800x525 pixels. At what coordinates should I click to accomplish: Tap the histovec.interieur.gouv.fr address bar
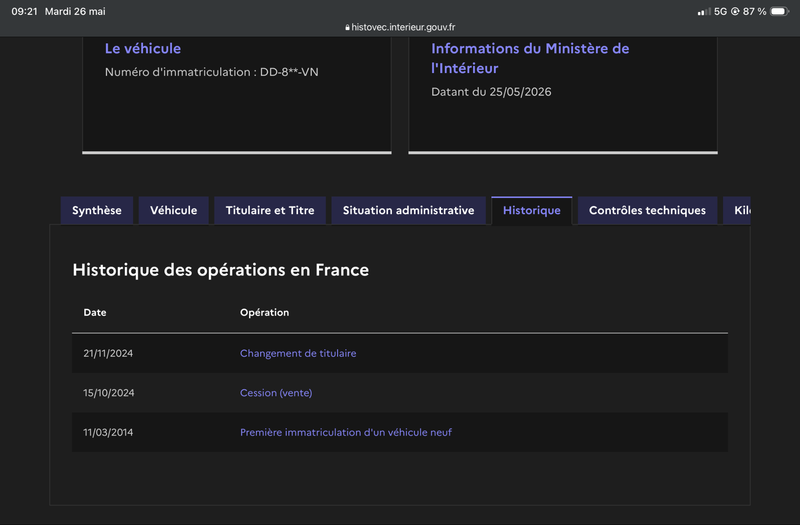coord(400,28)
